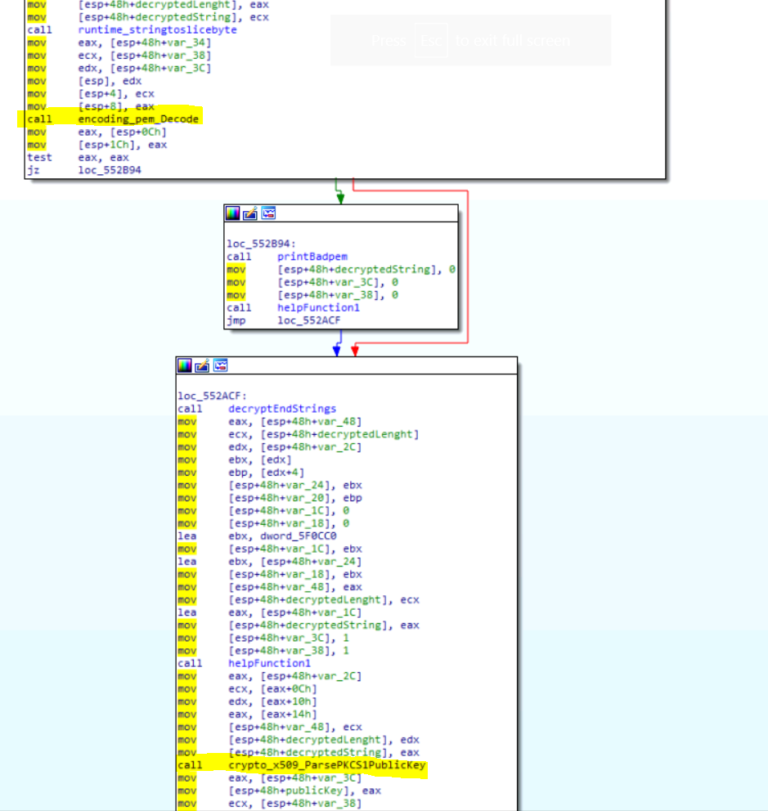
Task: Select mov [esp+48h+var_1C], ebx line
Action: [270, 549]
